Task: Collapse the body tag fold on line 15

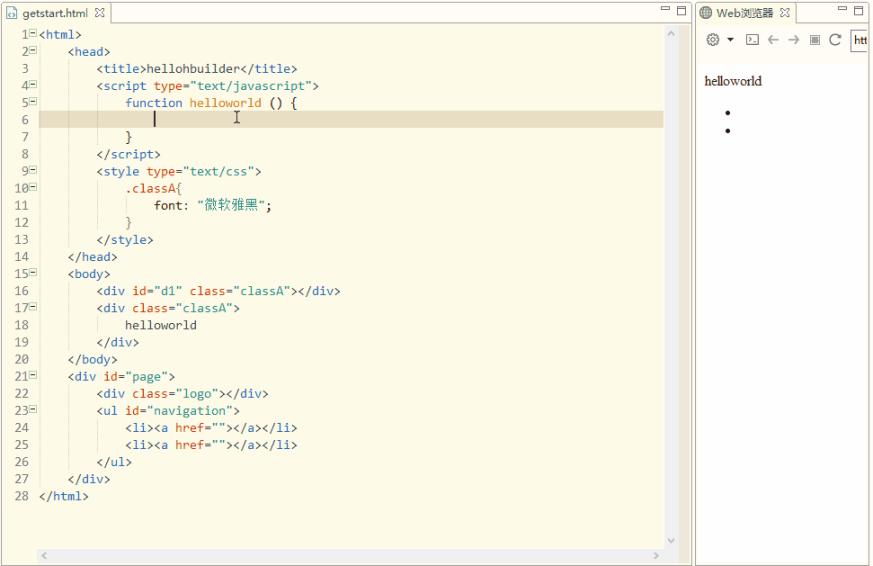Action: tap(33, 272)
